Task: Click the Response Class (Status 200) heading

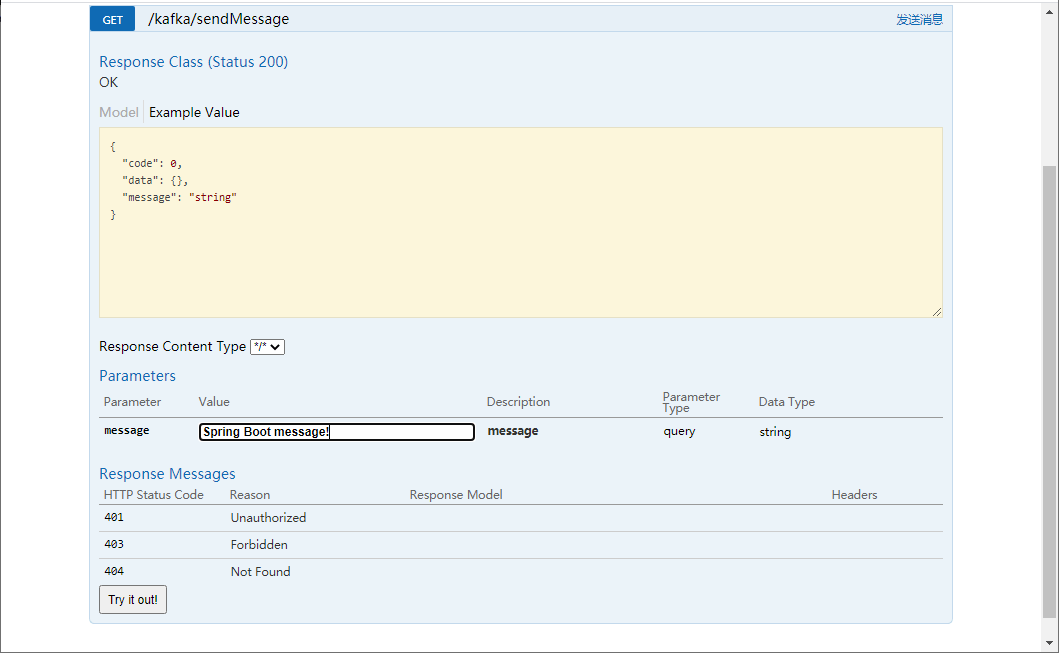Action: tap(194, 61)
